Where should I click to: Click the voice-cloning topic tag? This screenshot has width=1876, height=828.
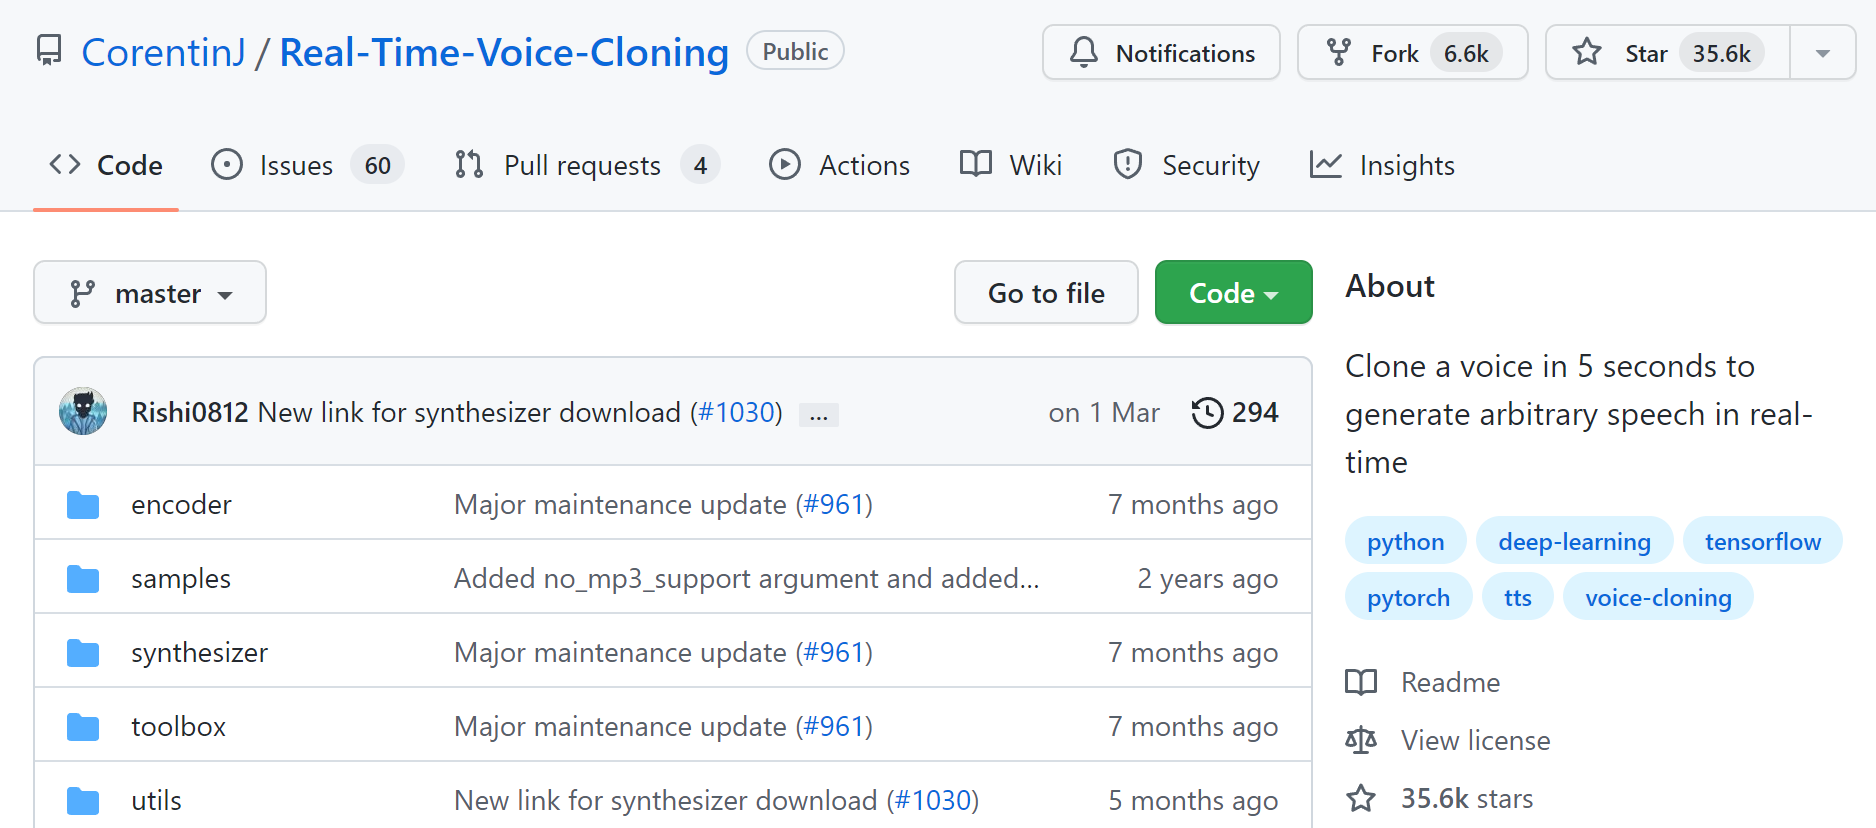click(x=1658, y=597)
